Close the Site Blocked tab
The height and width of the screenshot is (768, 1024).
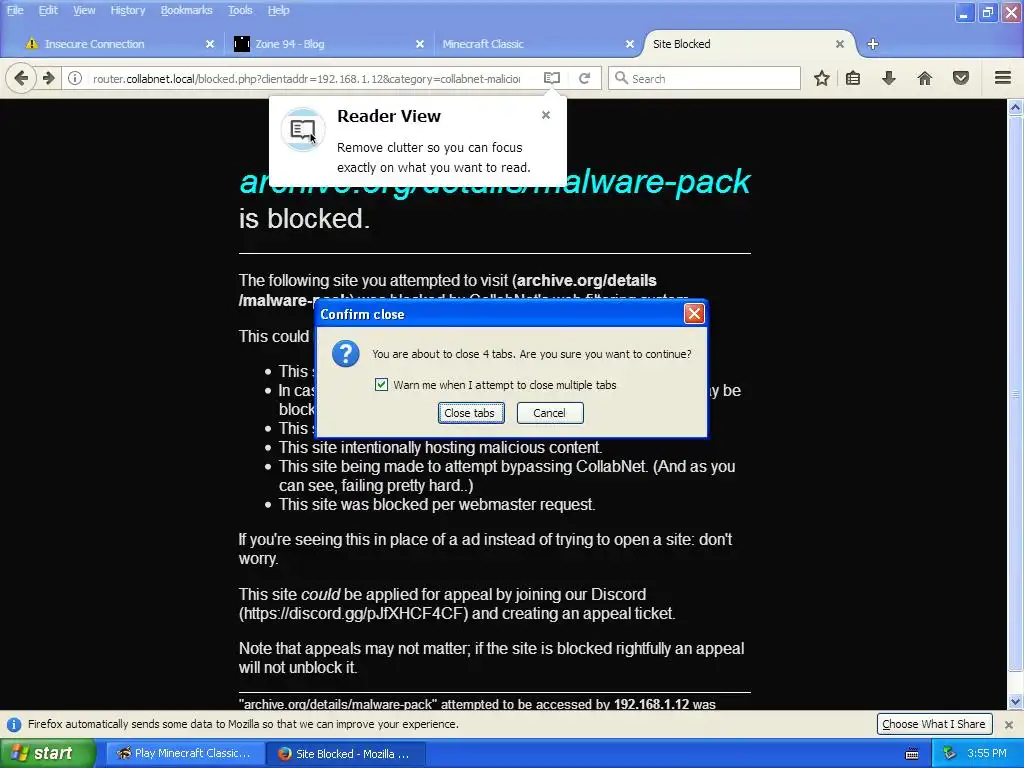(x=840, y=44)
